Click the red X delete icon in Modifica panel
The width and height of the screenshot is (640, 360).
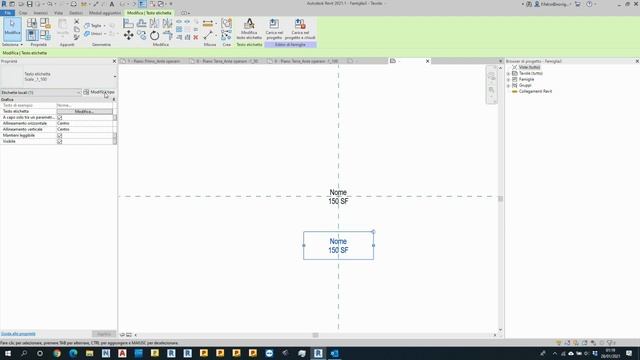196,37
